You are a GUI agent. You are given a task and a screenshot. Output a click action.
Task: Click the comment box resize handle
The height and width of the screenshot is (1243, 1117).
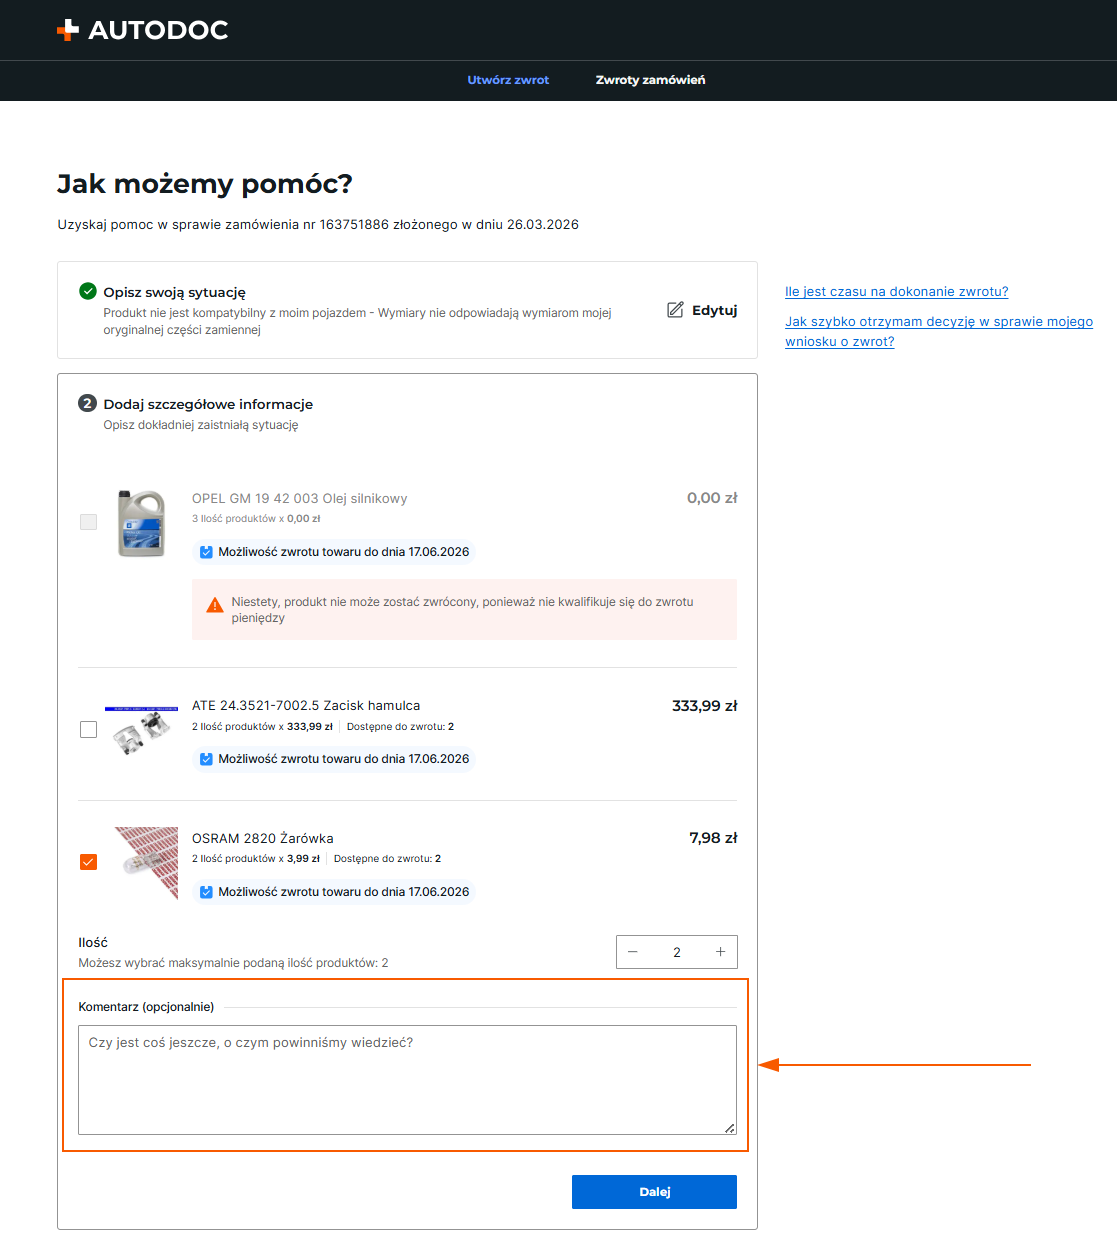coord(730,1128)
